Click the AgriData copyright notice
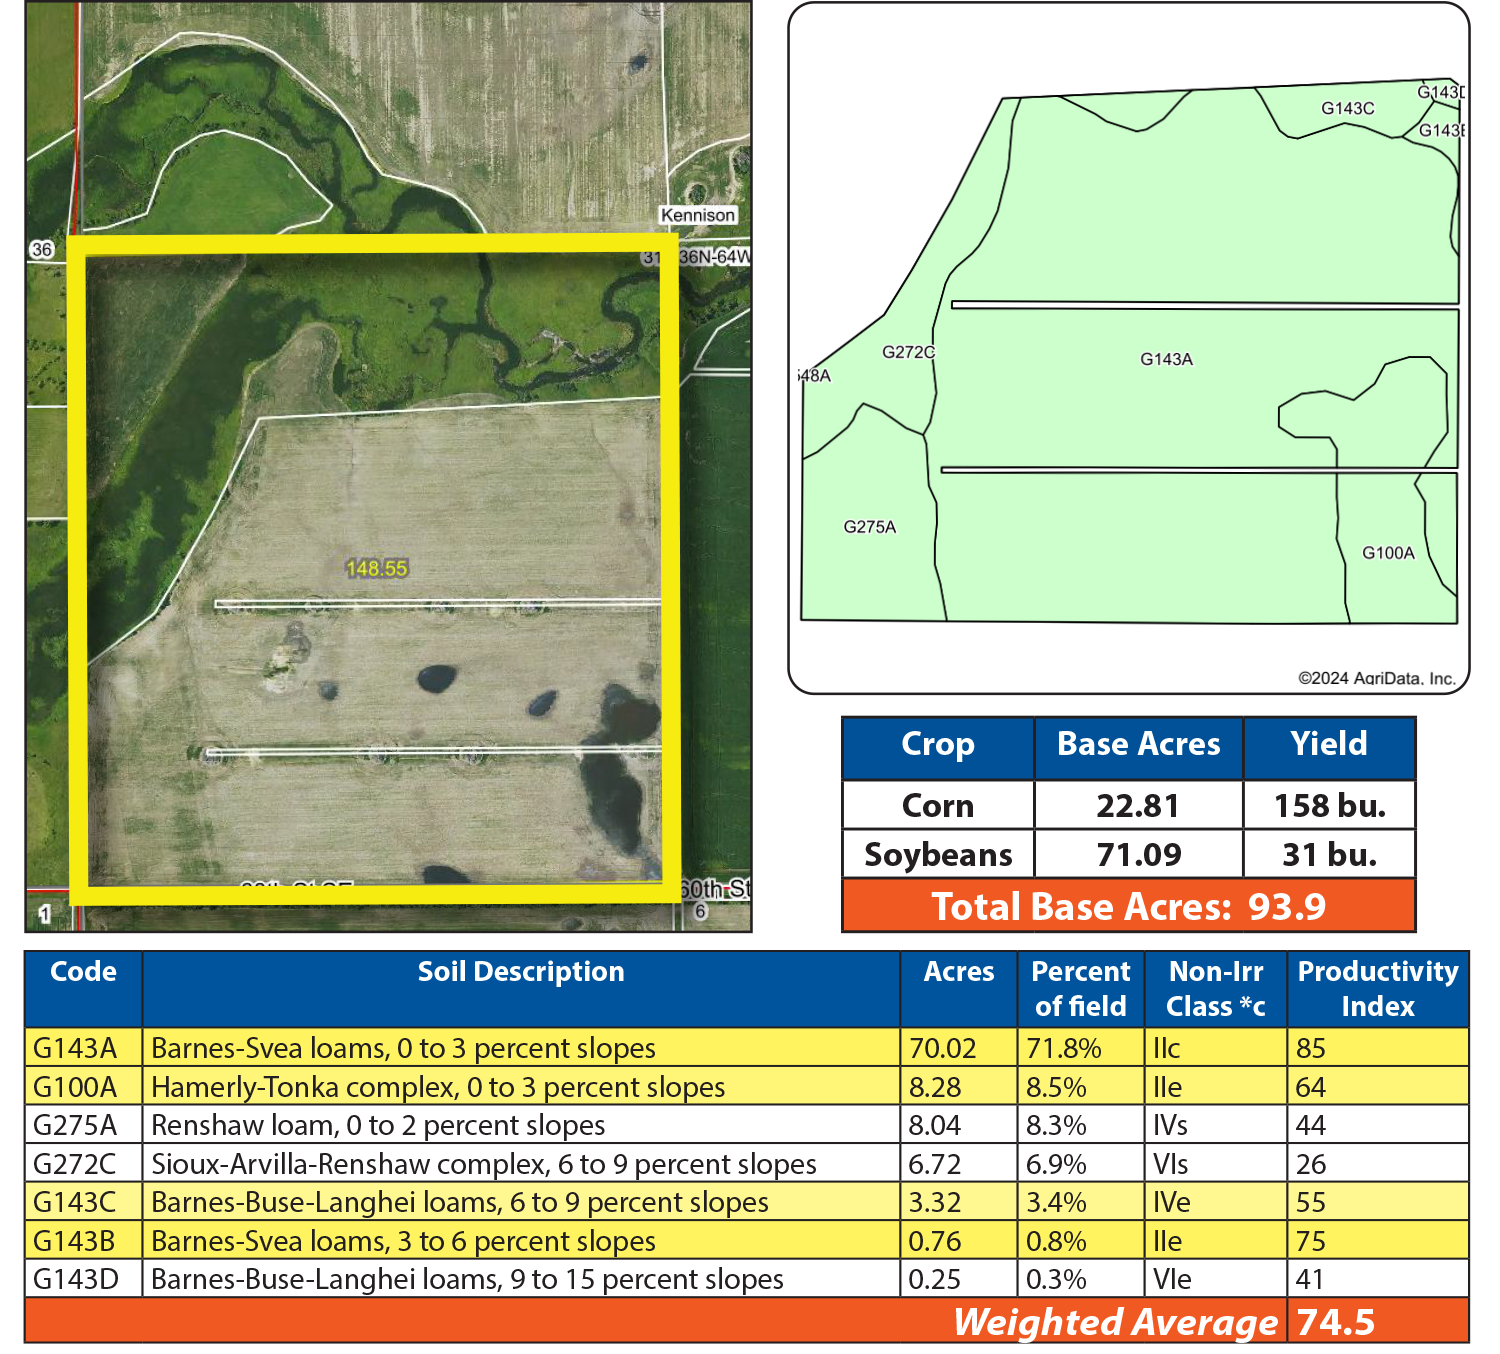The image size is (1500, 1354). point(1376,678)
